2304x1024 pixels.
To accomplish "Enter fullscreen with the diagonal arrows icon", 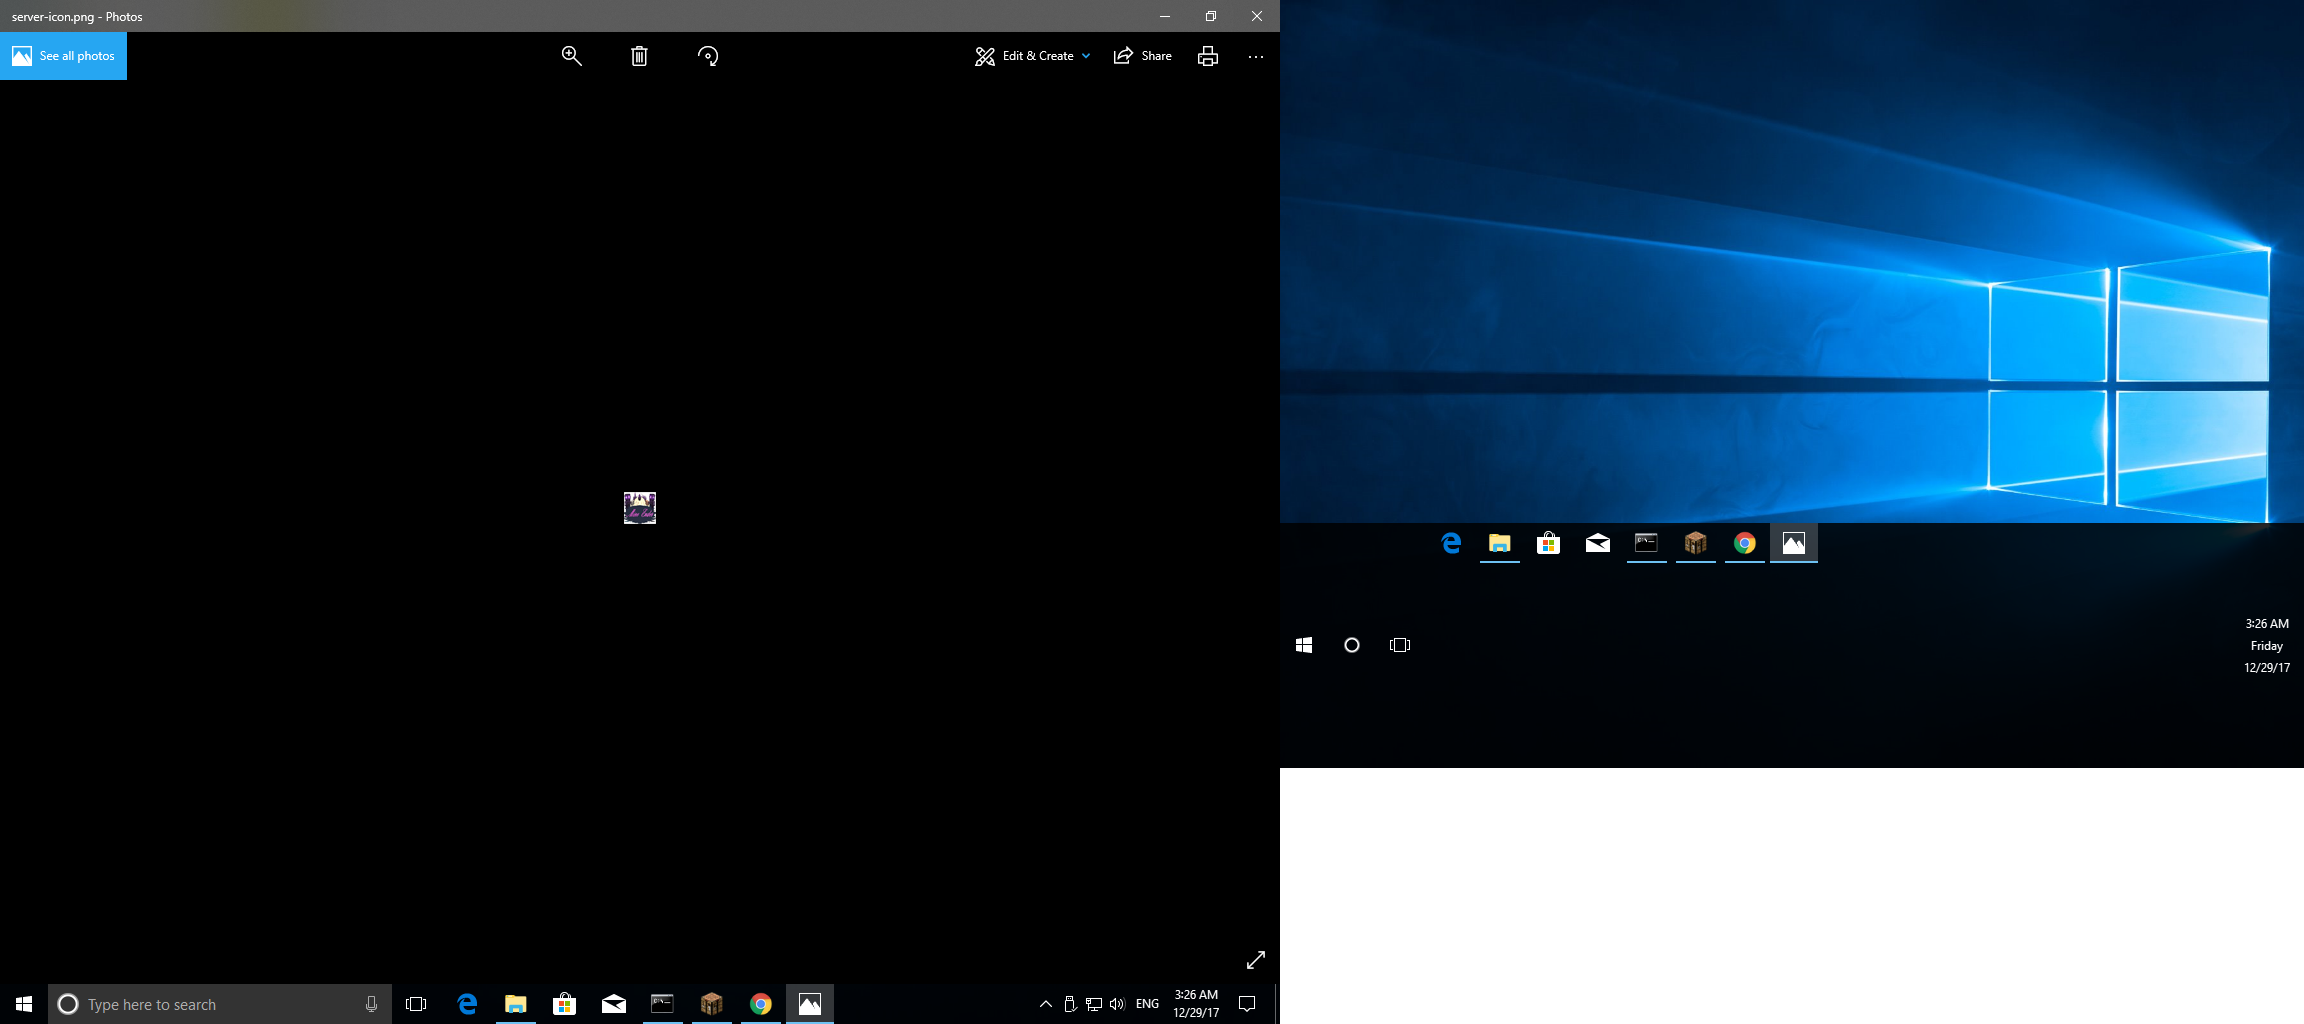I will pyautogui.click(x=1256, y=960).
